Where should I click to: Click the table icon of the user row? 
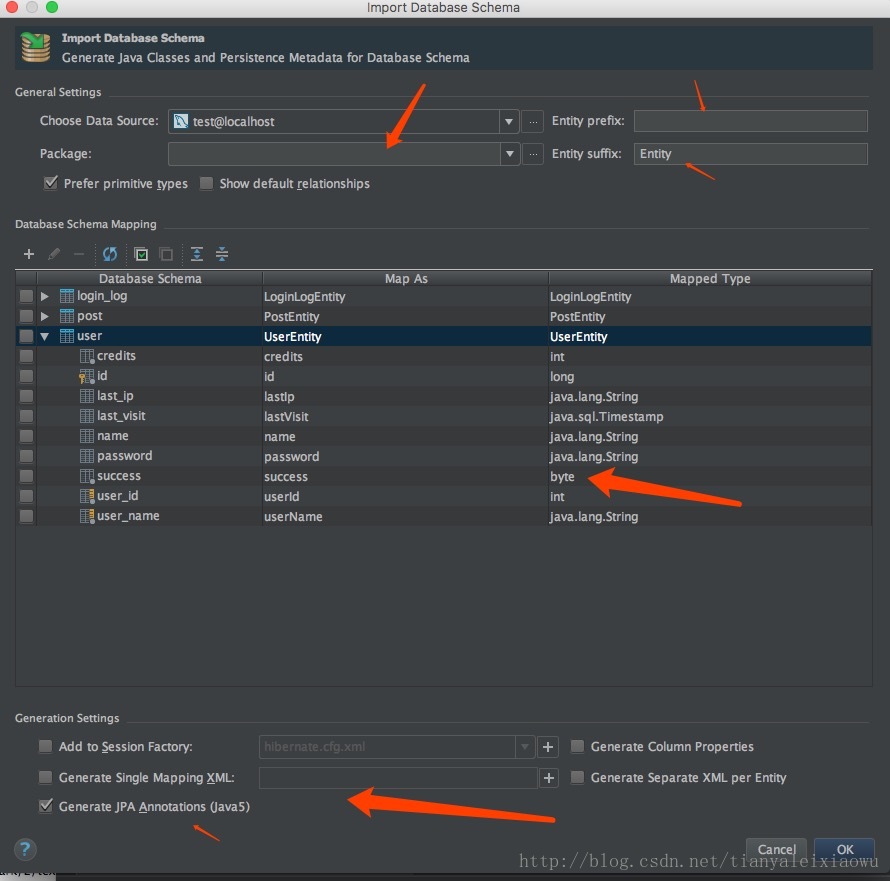coord(67,336)
